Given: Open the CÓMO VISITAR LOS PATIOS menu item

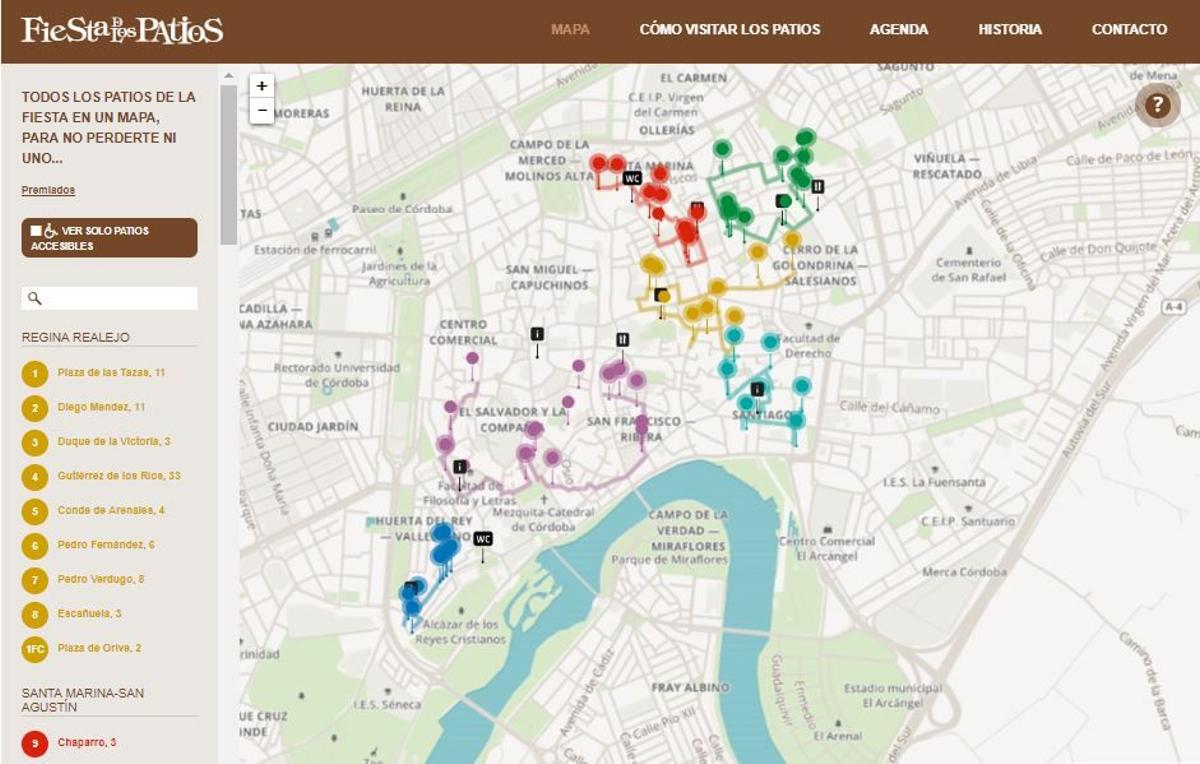Looking at the screenshot, I should pyautogui.click(x=729, y=29).
